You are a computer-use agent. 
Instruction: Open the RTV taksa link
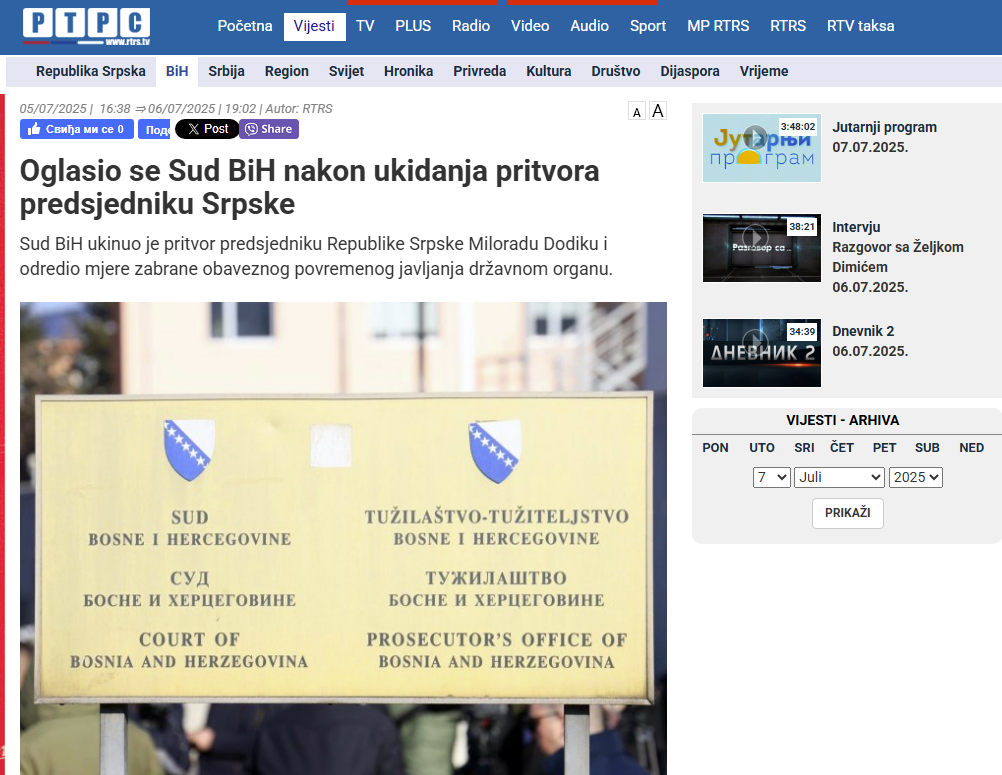click(860, 26)
